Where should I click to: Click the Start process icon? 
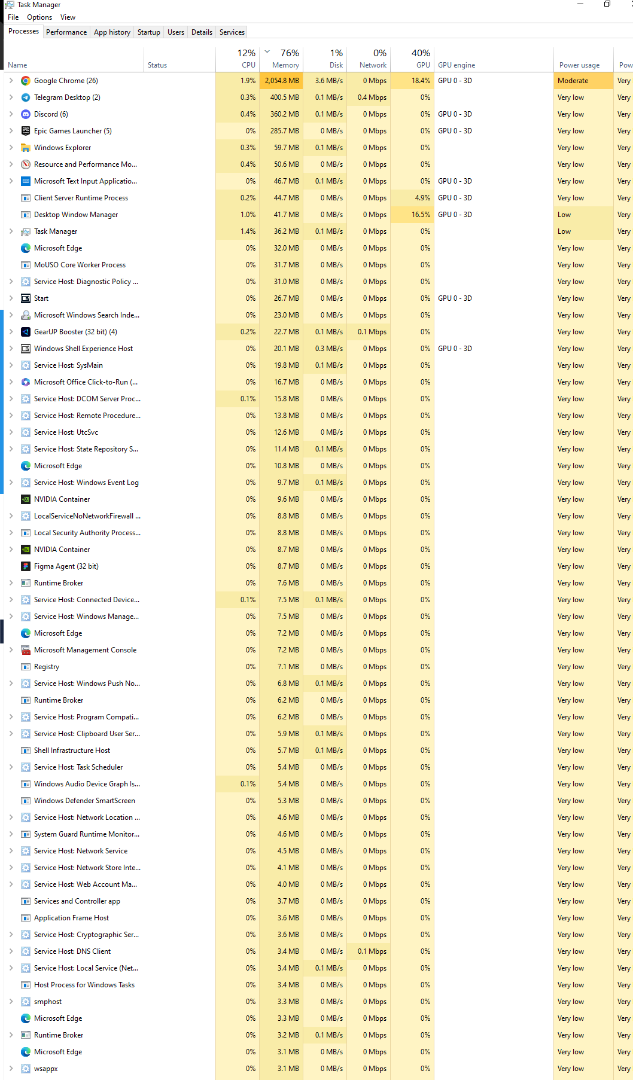coord(25,298)
